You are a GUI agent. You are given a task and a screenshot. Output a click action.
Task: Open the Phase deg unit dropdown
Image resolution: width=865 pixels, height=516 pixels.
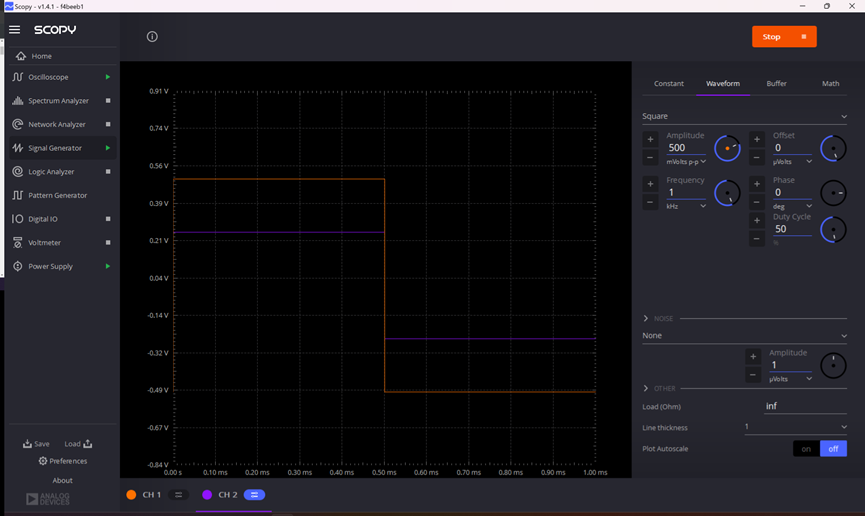click(792, 207)
